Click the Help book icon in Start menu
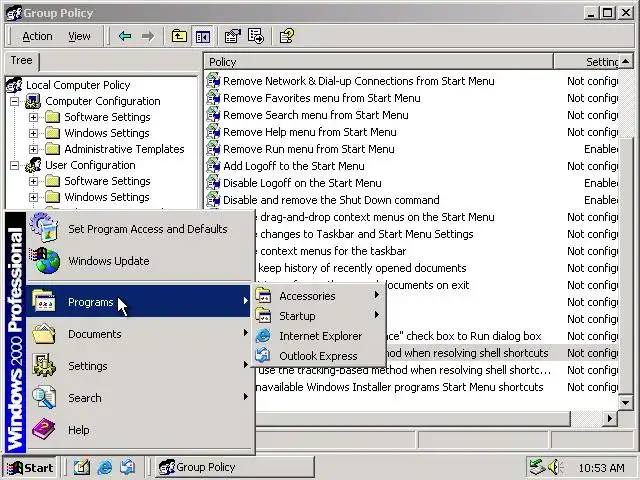640x480 pixels. [x=44, y=429]
